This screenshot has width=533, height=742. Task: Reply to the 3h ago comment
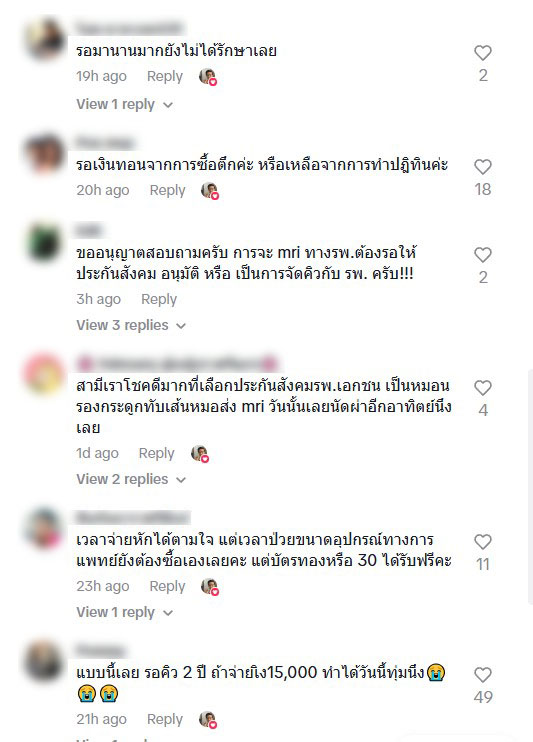pos(159,299)
